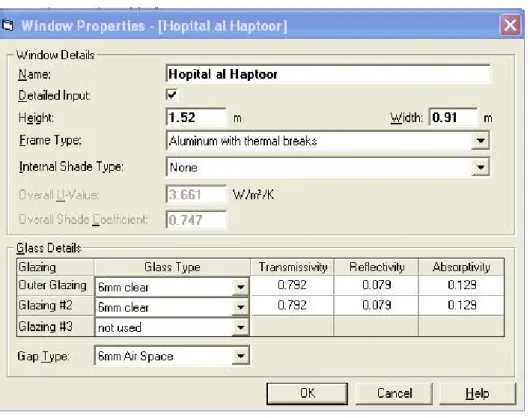Viewport: 530px width, 418px height.
Task: Select Outer Glazing absorptivity cell 0.129
Action: [462, 285]
